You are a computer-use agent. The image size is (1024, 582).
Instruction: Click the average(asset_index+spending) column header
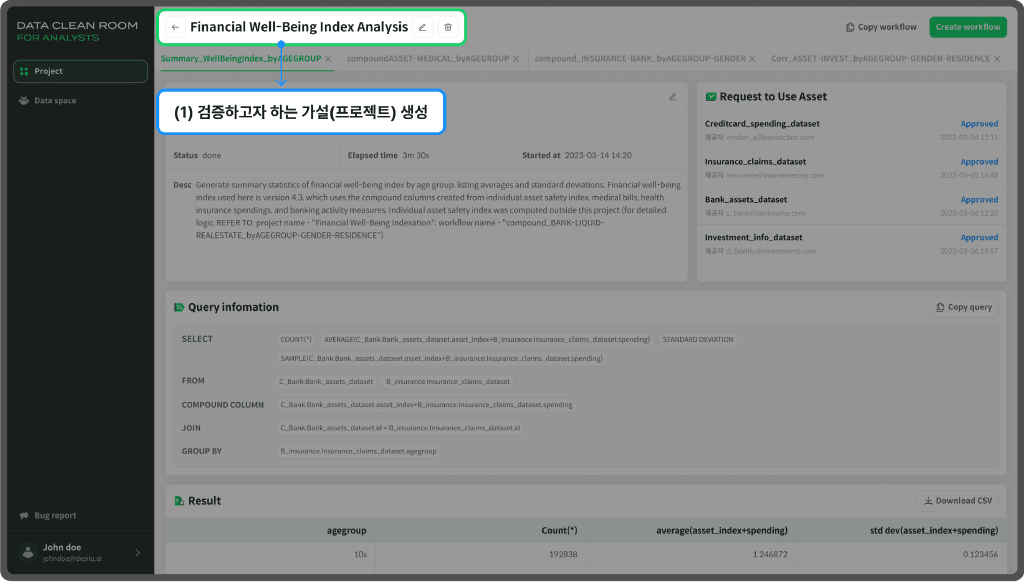pos(722,531)
